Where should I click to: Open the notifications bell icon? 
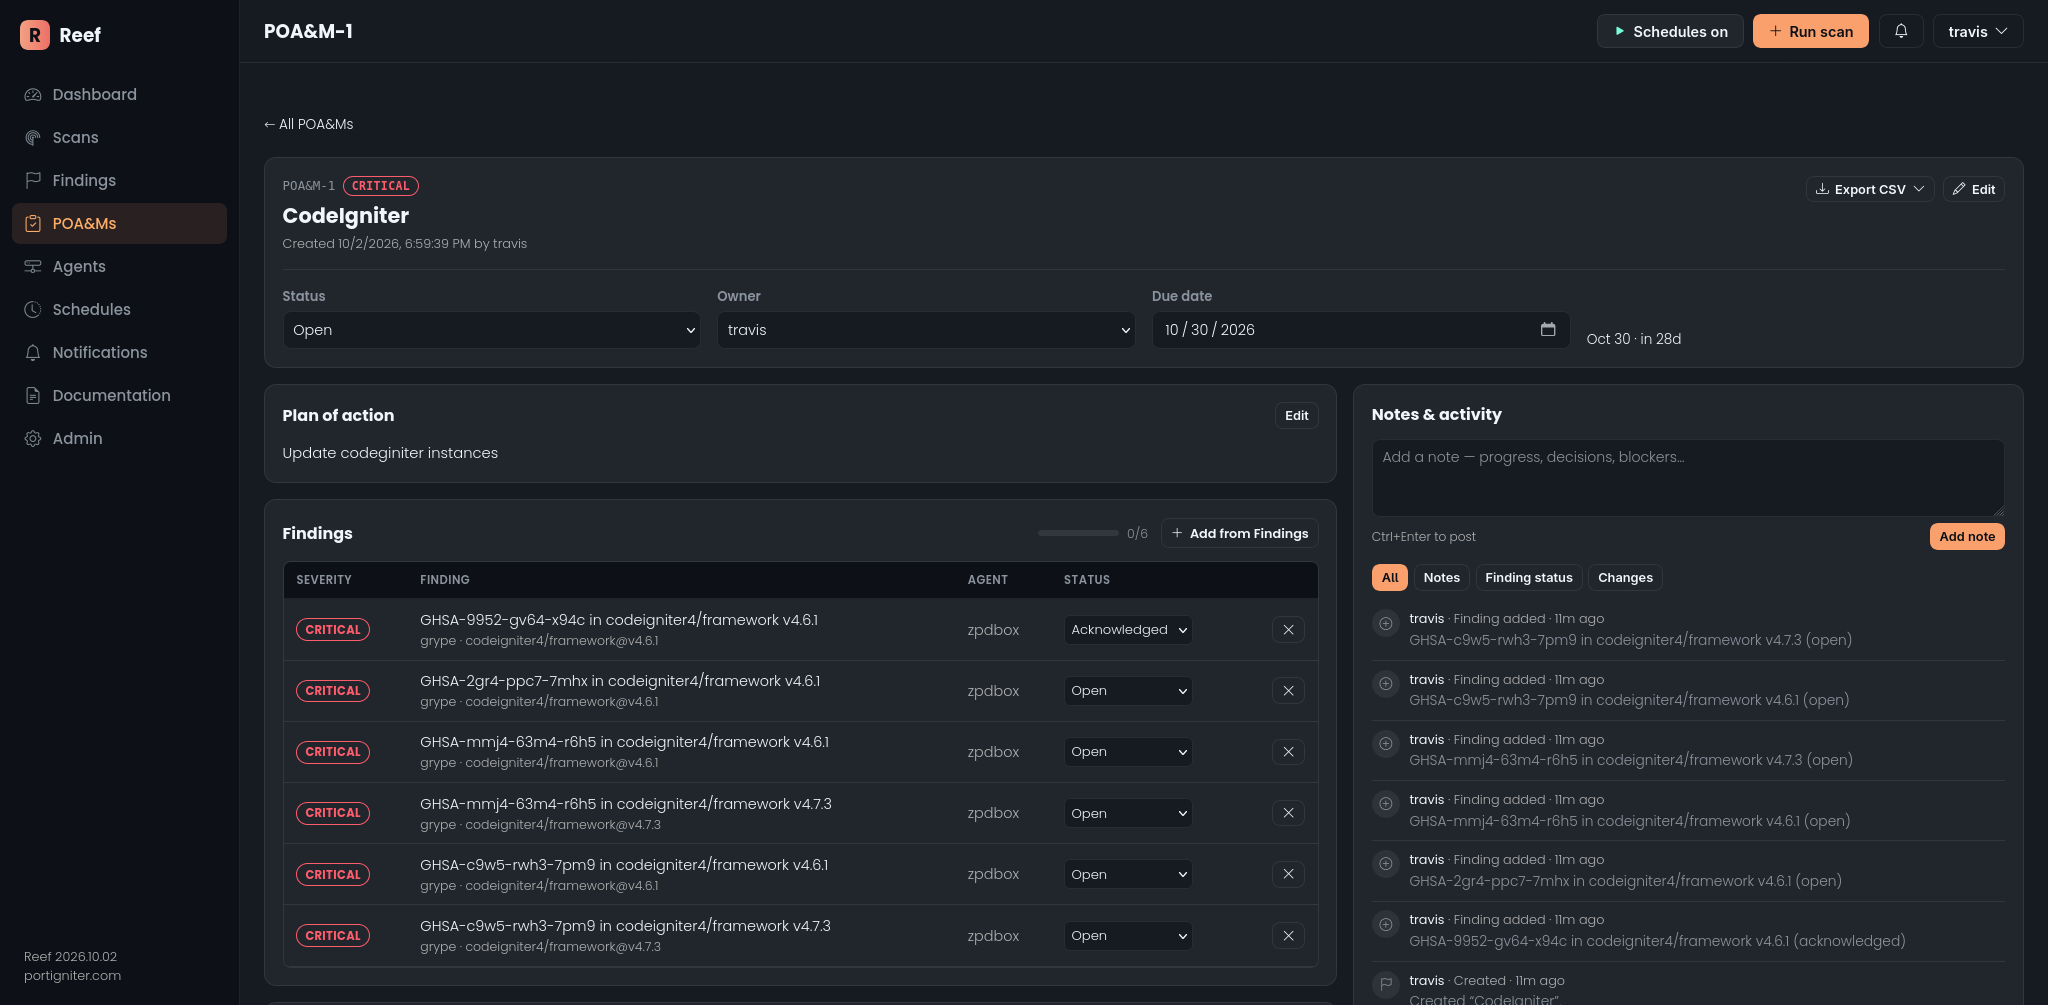click(x=1901, y=31)
